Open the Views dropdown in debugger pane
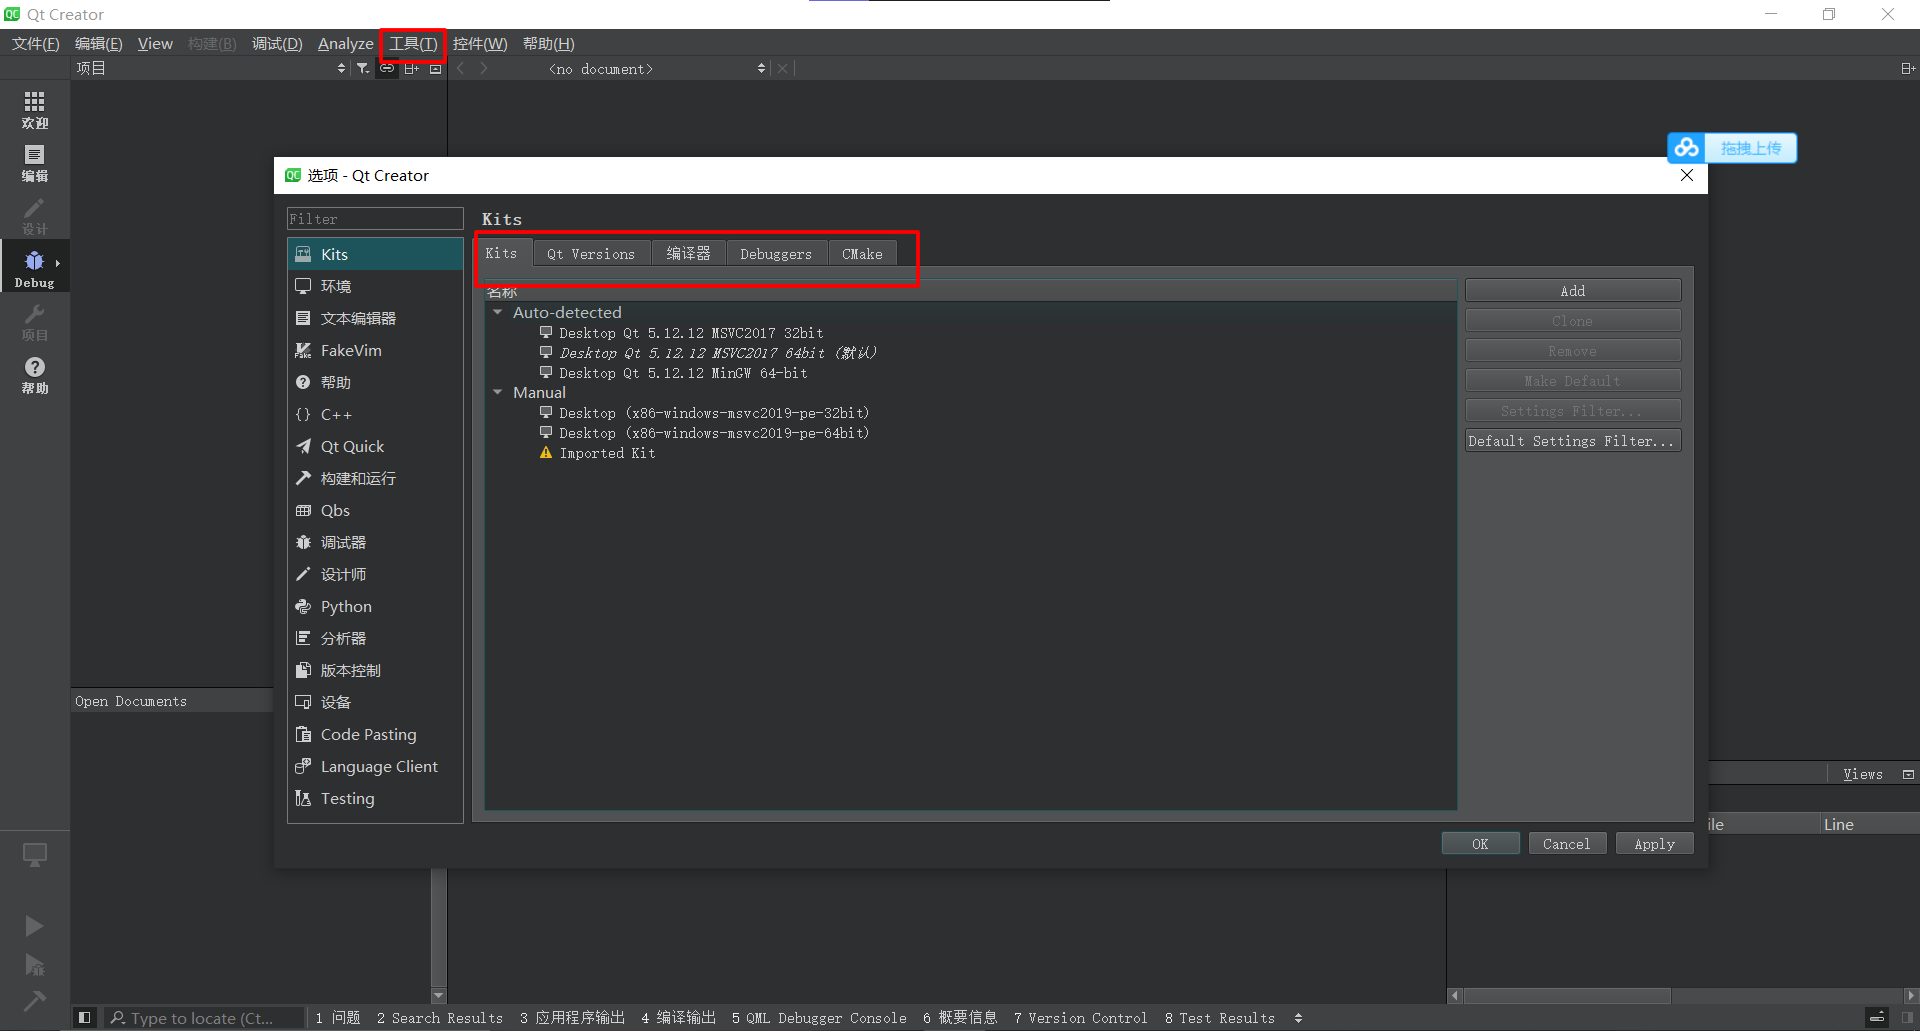The image size is (1920, 1031). [1862, 774]
